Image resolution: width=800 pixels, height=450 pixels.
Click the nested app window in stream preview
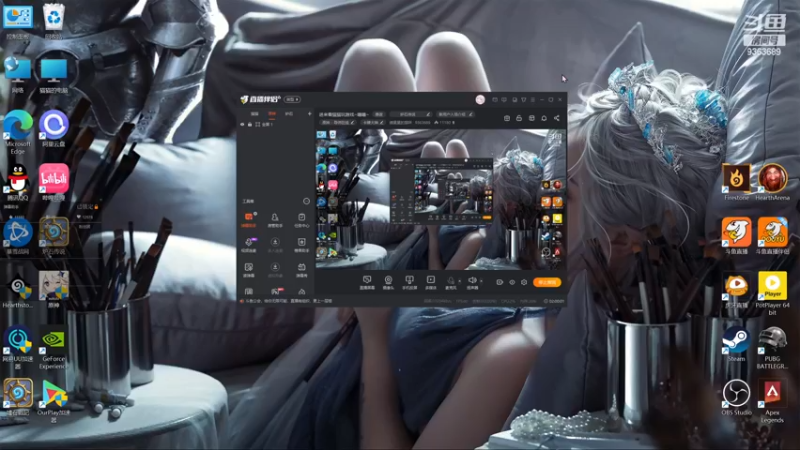pos(441,191)
